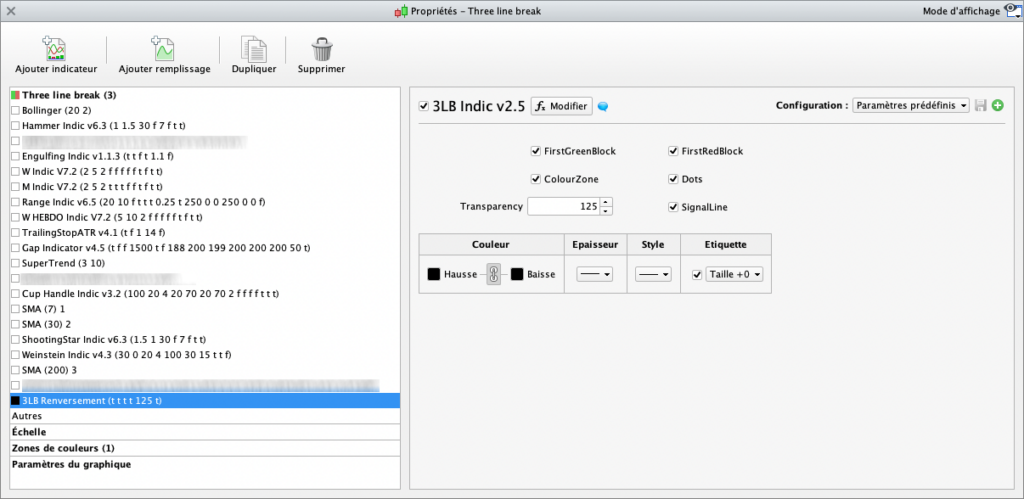This screenshot has height=499, width=1024.
Task: Click the Transparency value field
Action: pos(564,207)
